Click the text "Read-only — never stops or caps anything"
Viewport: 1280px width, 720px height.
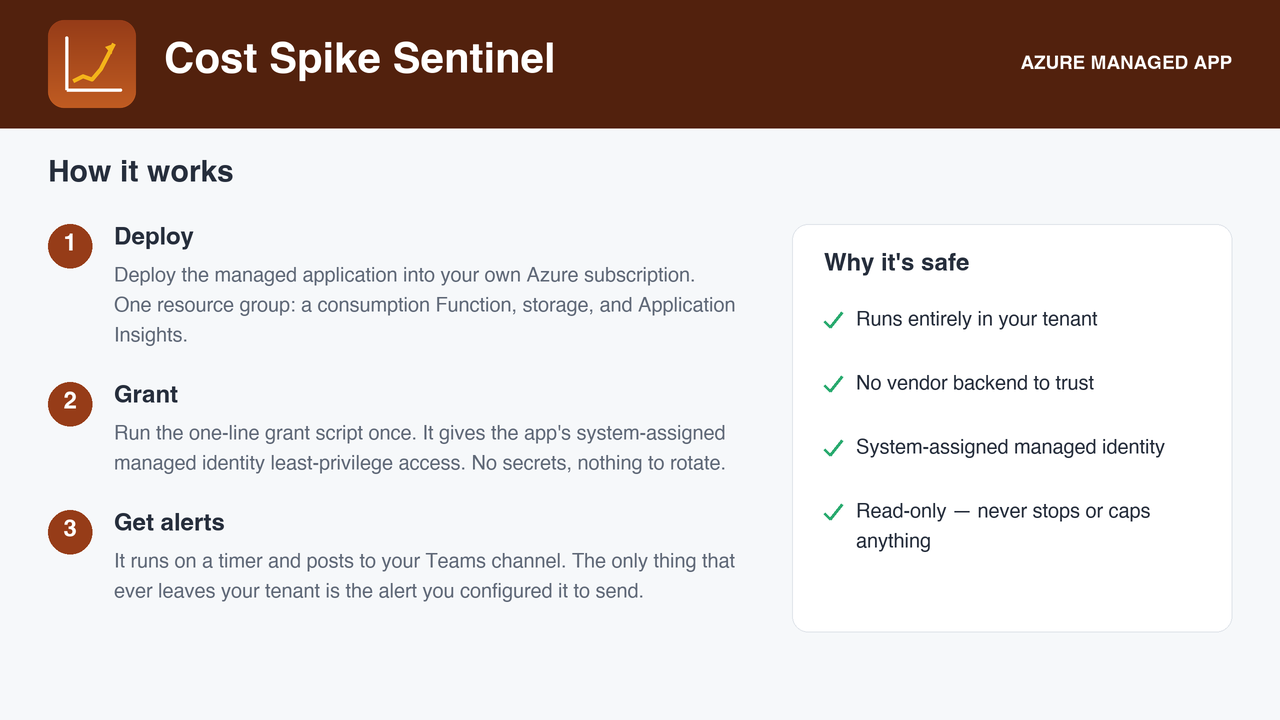[1003, 526]
